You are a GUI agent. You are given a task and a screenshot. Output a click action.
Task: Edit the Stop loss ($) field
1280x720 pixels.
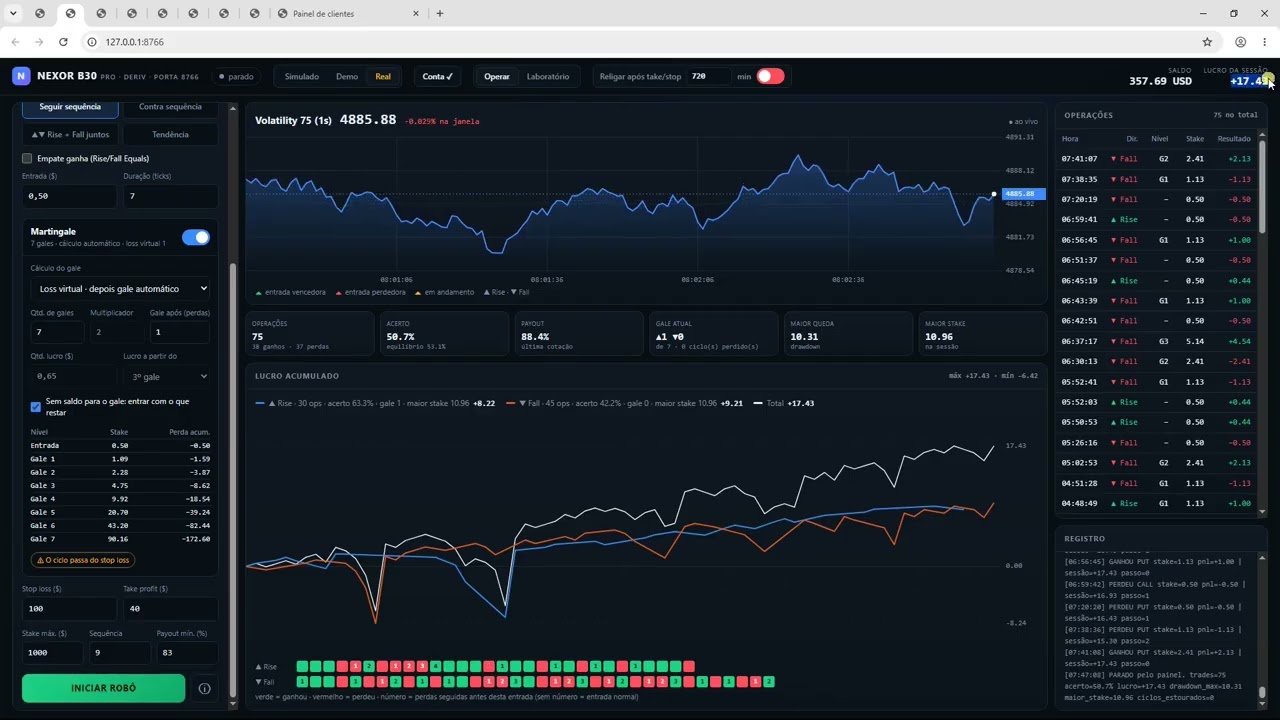(x=70, y=608)
